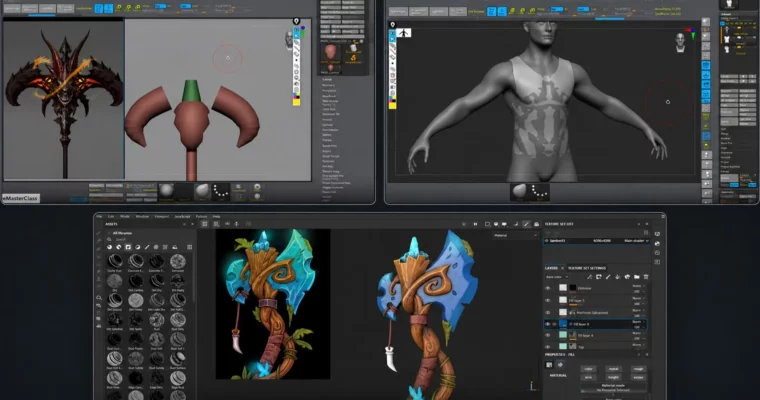
Task: Open the Window menu in Substance Painter
Action: click(142, 216)
